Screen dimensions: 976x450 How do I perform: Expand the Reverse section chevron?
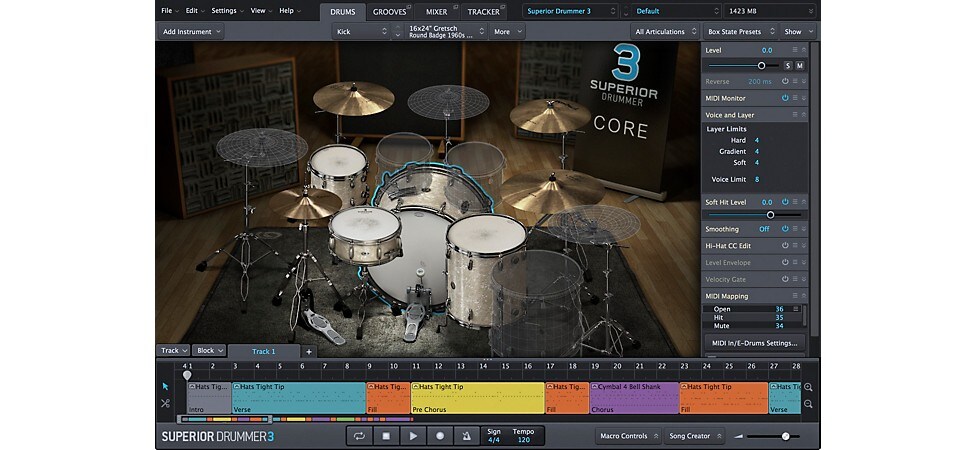point(804,82)
